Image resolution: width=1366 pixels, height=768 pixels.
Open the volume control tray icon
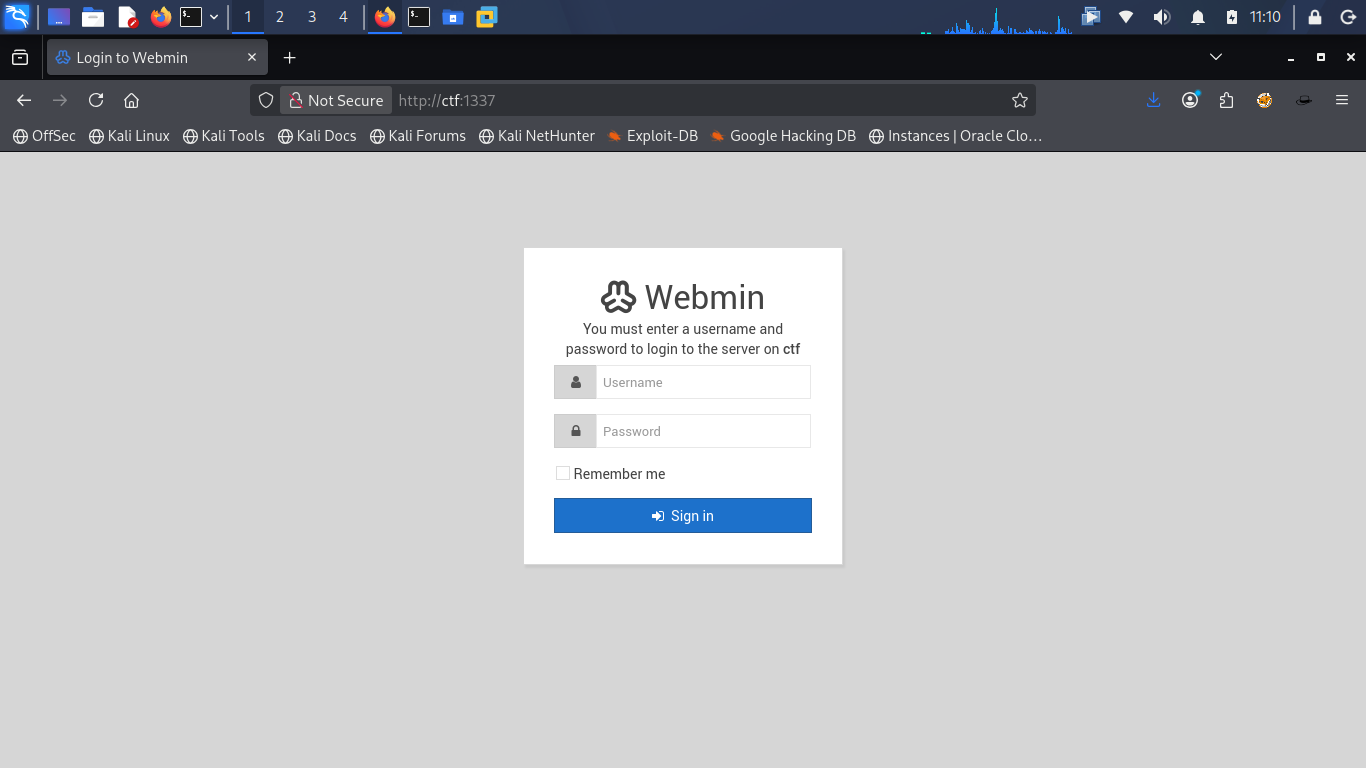click(x=1161, y=16)
